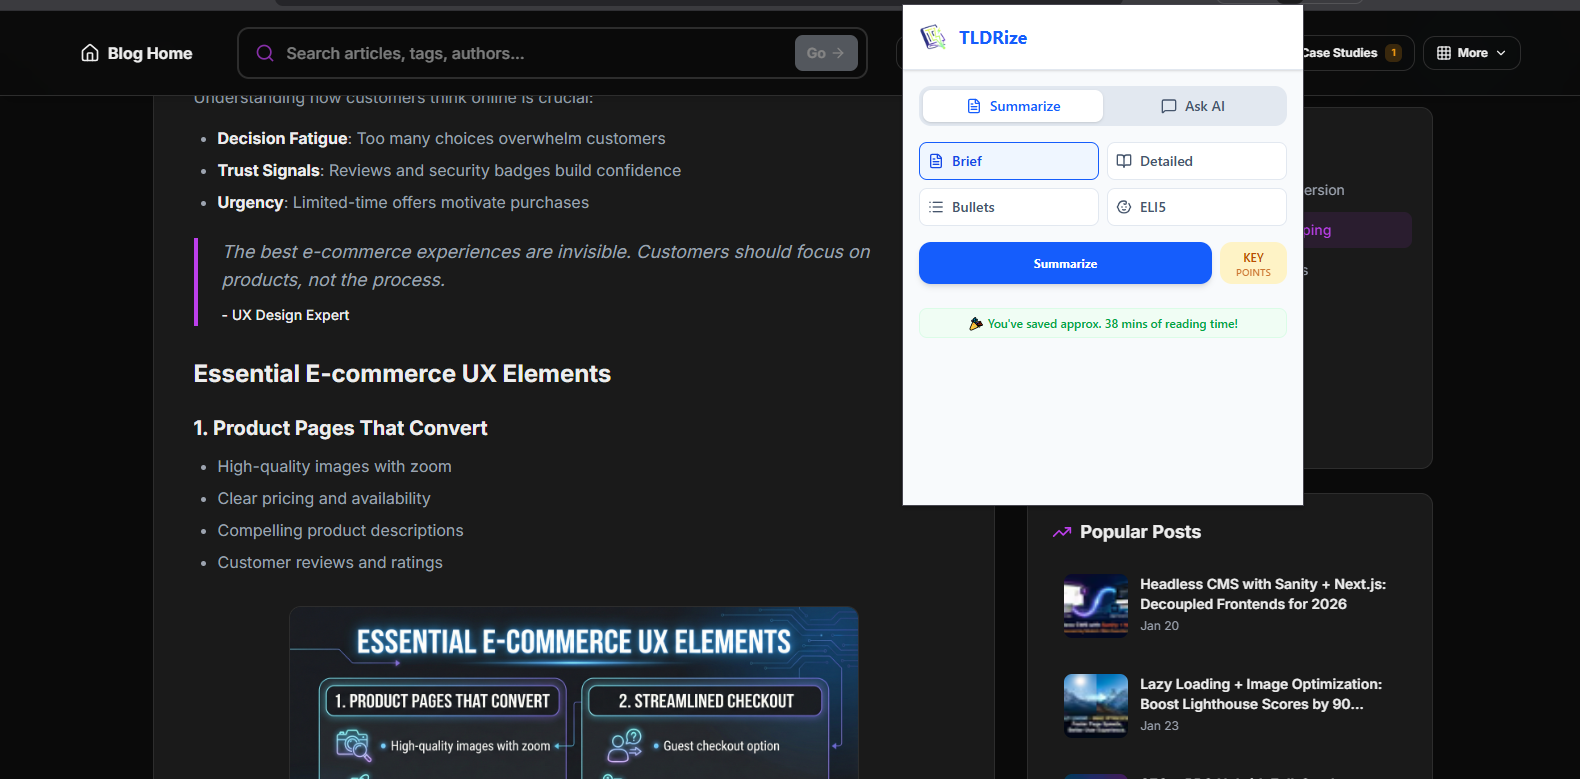
Task: Click the grid icon on More button
Action: (1443, 53)
